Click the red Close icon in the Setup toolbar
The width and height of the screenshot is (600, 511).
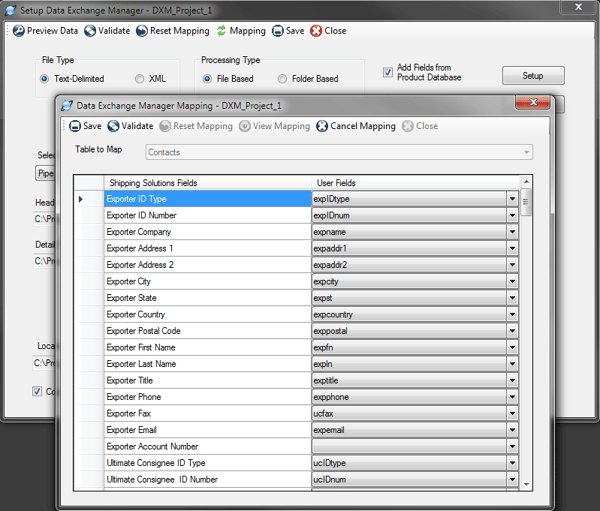[316, 31]
